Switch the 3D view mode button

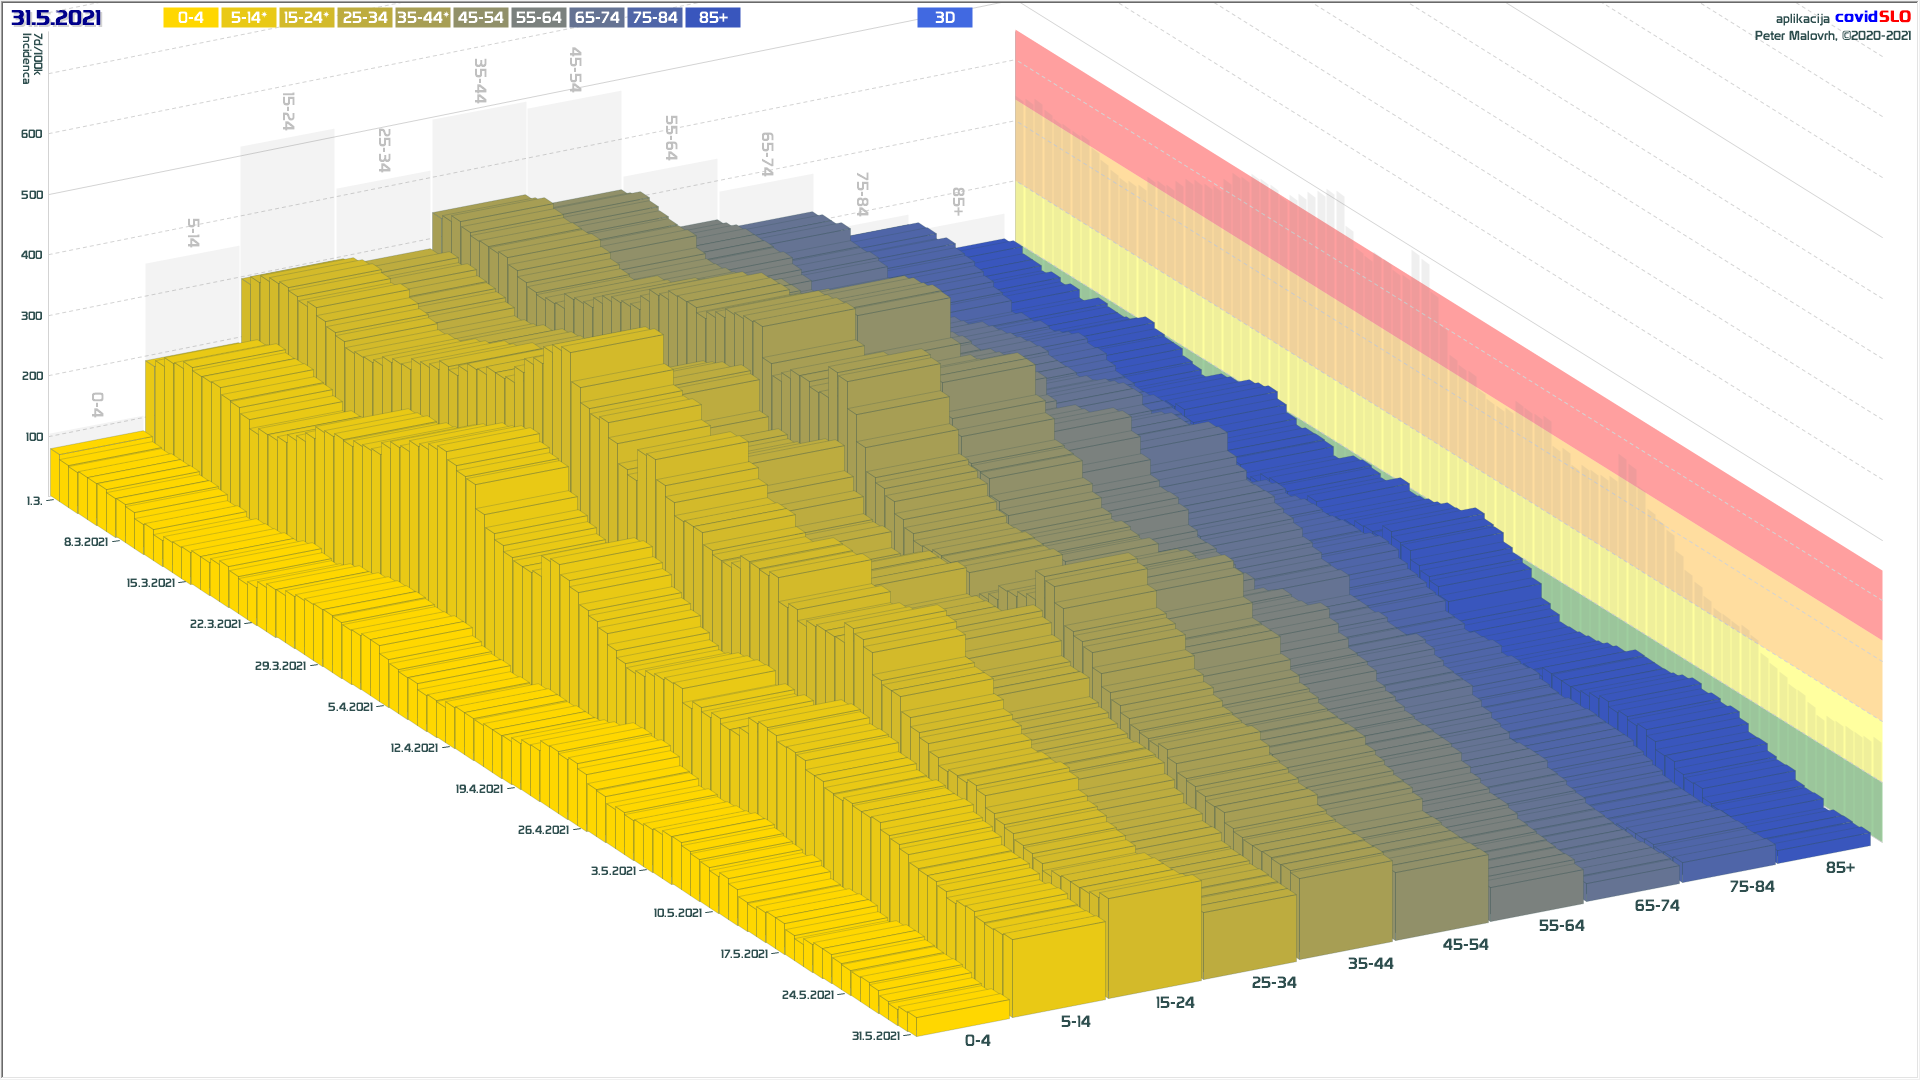click(x=944, y=18)
